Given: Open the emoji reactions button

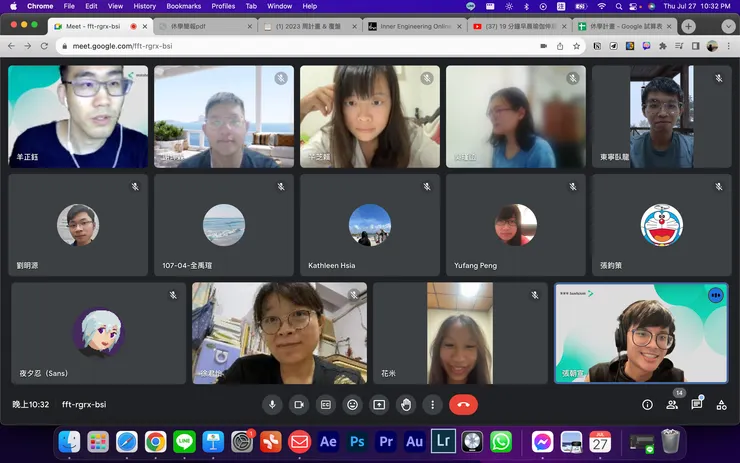Looking at the screenshot, I should 353,404.
